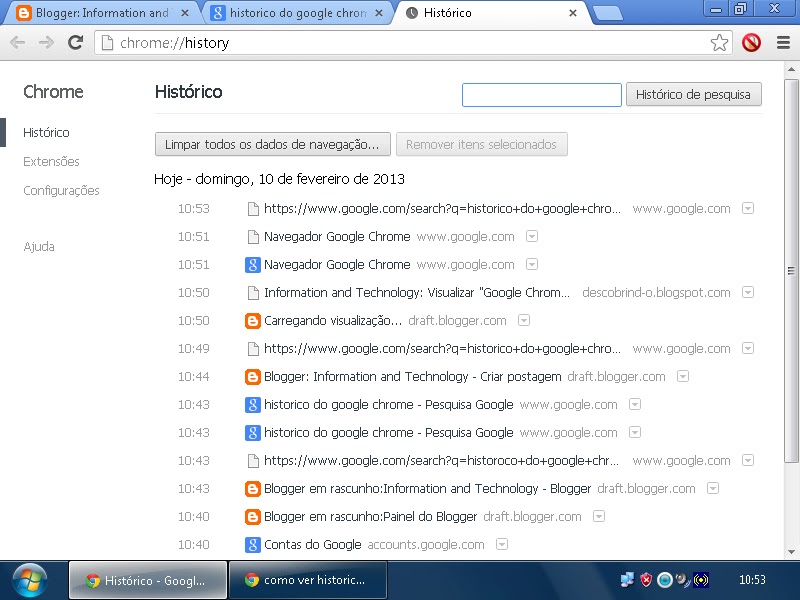Click the vertical scrollbar thumb
The image size is (800, 600).
pyautogui.click(x=791, y=270)
